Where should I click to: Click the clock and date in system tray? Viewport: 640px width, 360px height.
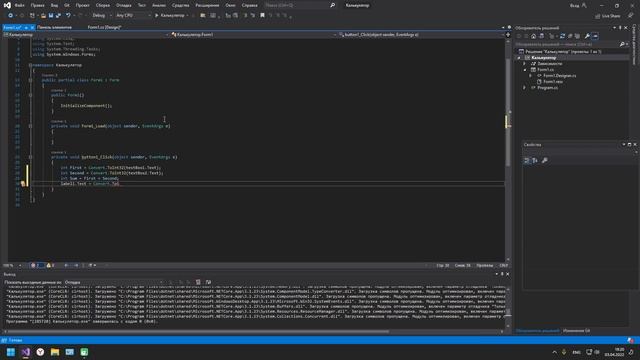[614, 352]
